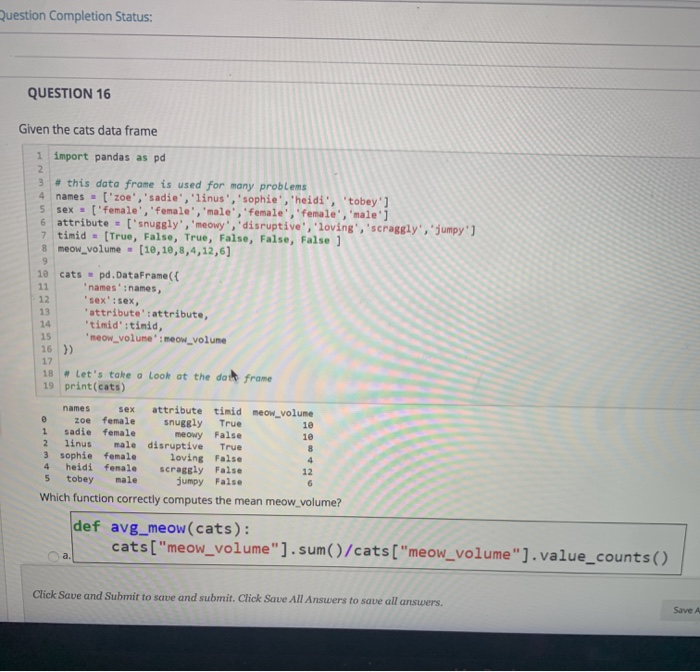Click the 'Click Save and Submit' instruction text
700x672 pixels.
click(238, 598)
